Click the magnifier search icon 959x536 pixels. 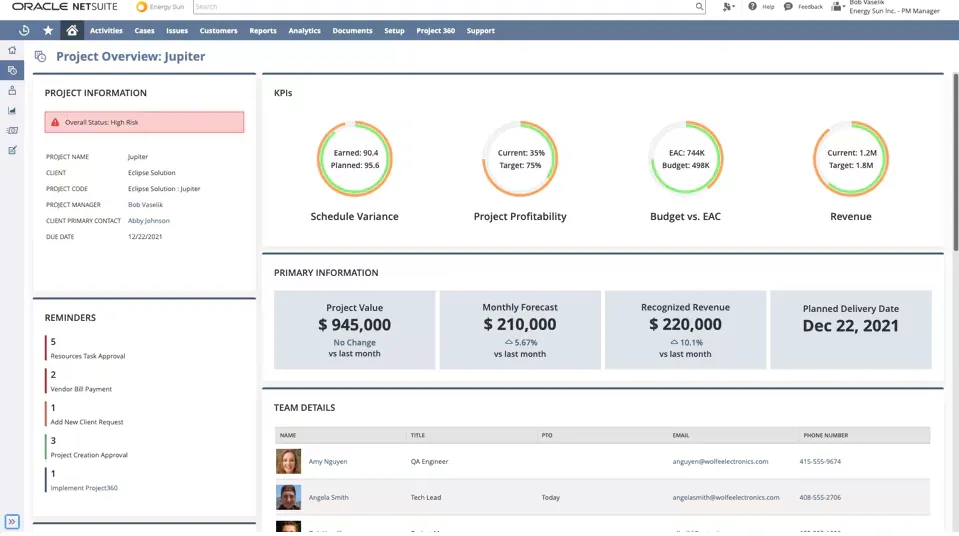(x=699, y=7)
